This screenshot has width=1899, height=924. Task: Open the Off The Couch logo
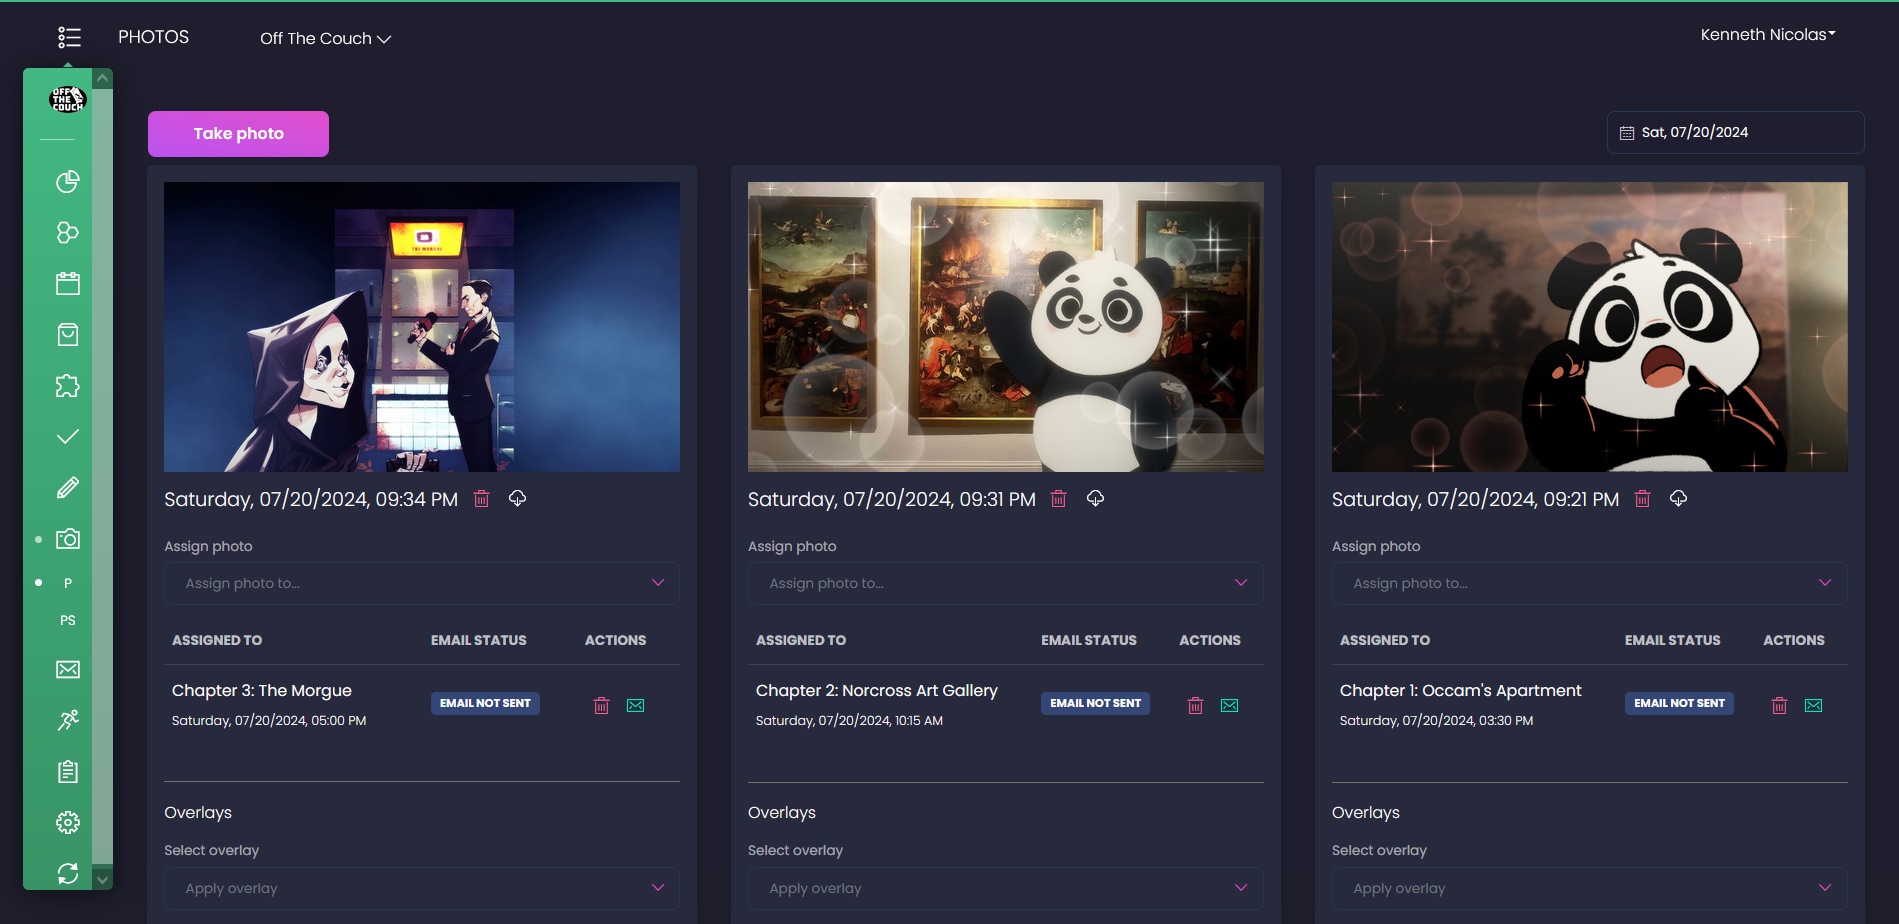click(68, 99)
